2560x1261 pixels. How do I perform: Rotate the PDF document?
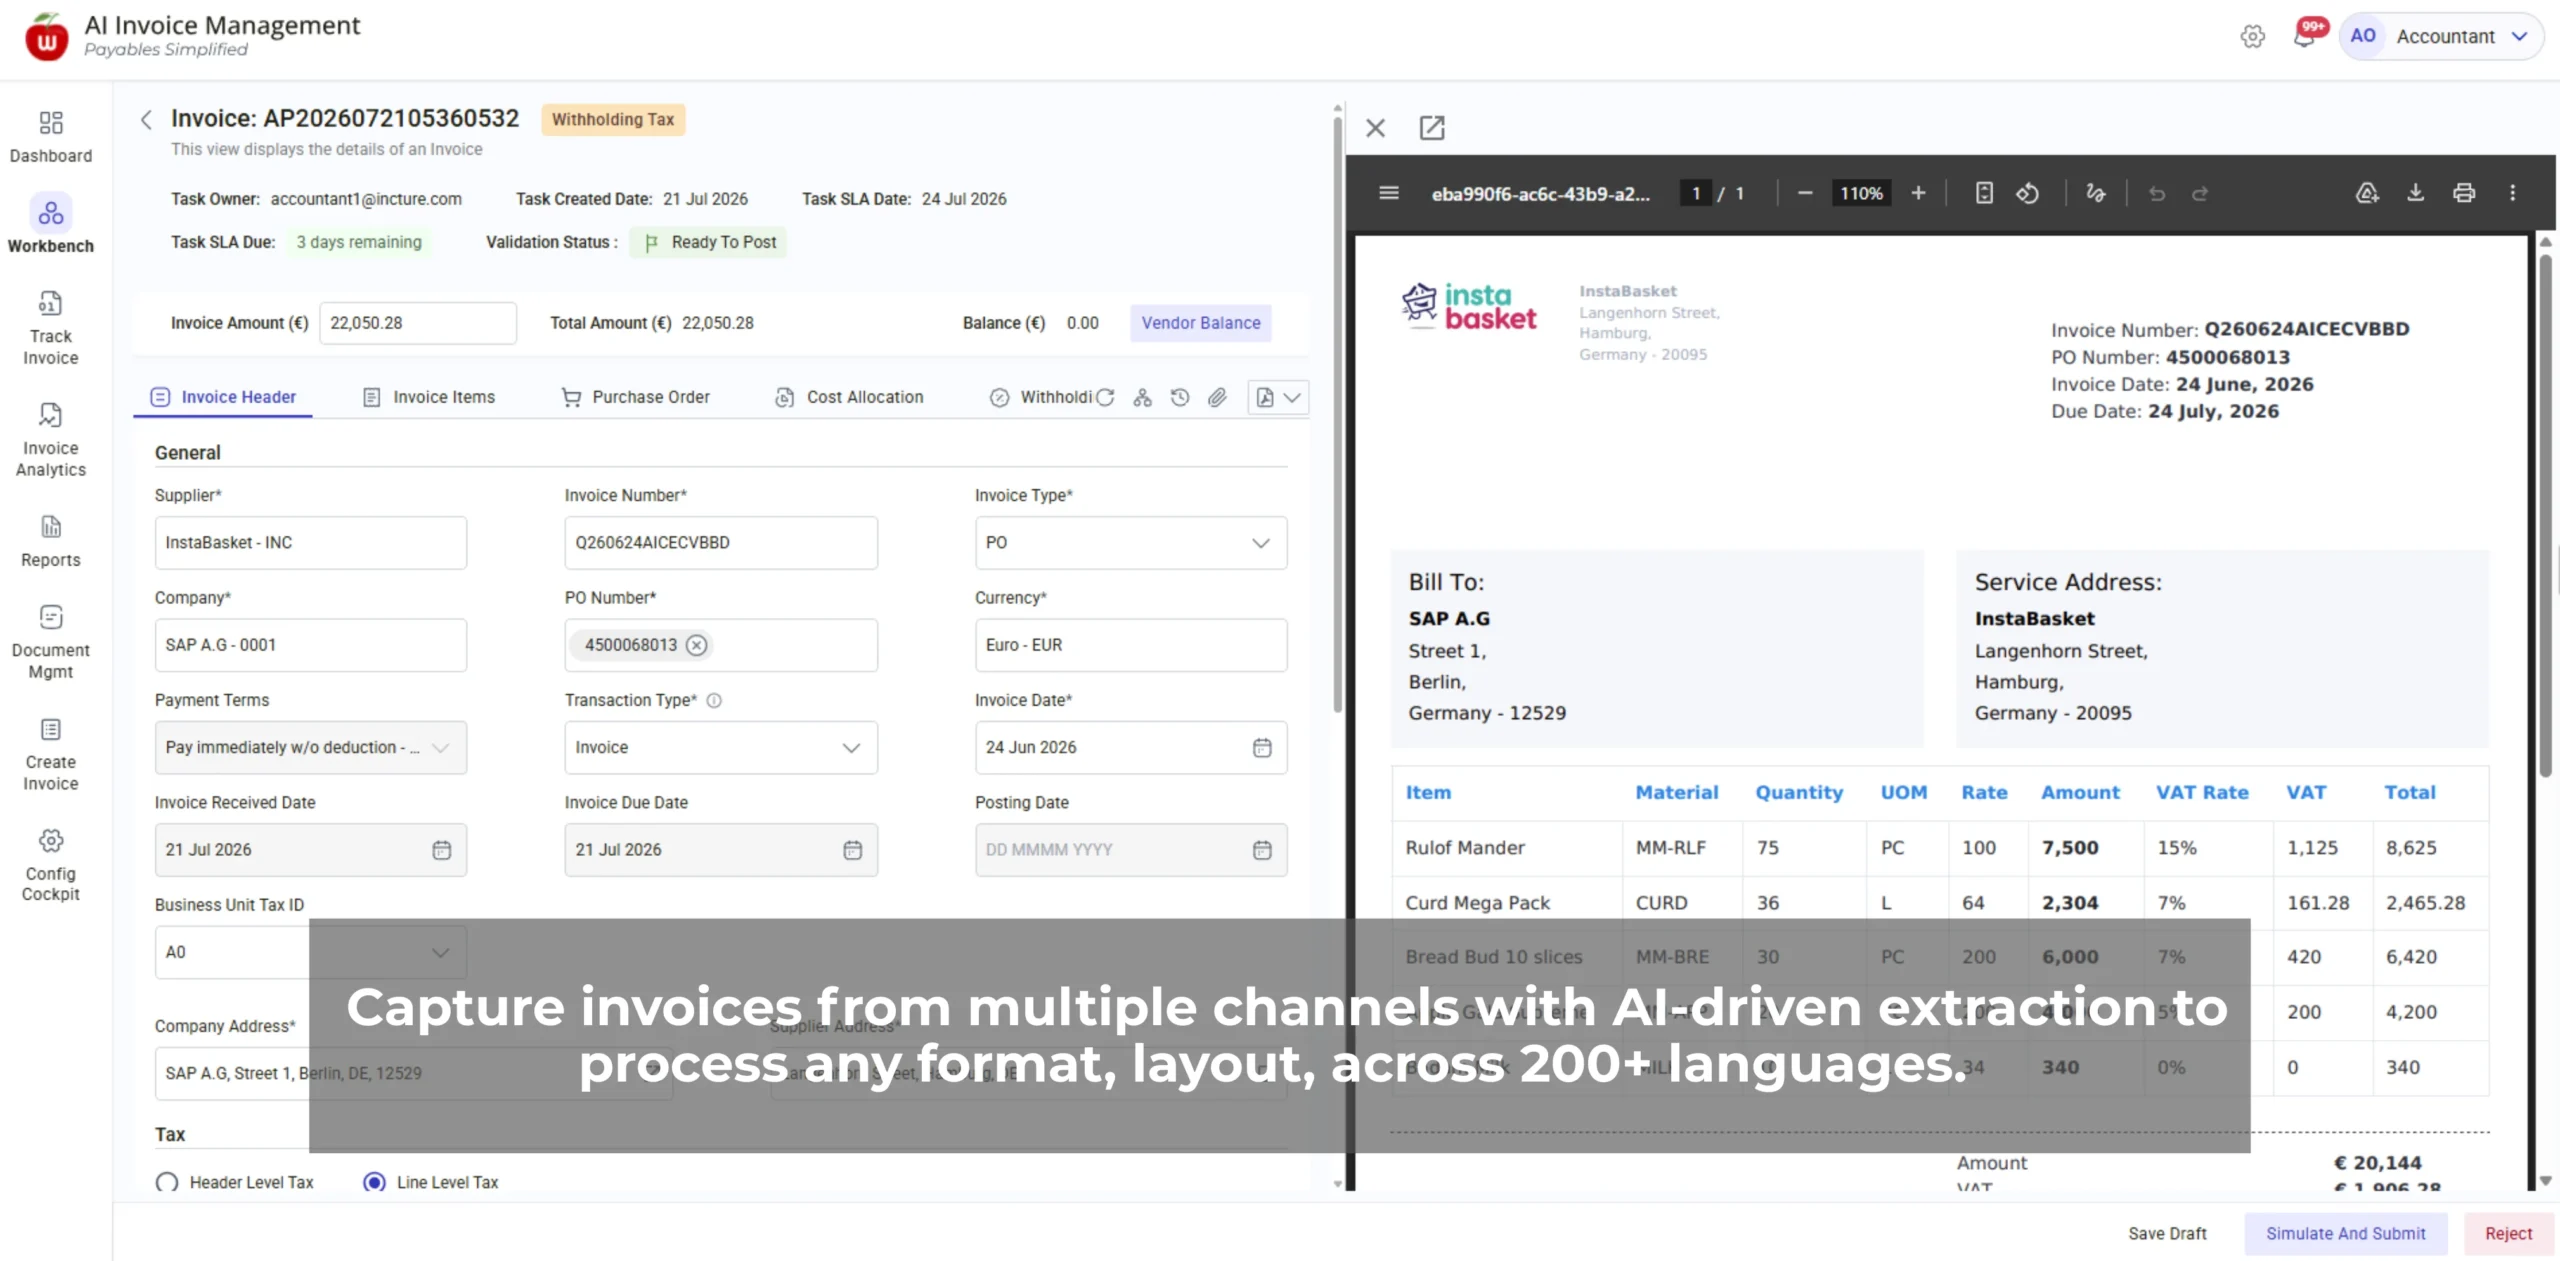click(x=2027, y=193)
